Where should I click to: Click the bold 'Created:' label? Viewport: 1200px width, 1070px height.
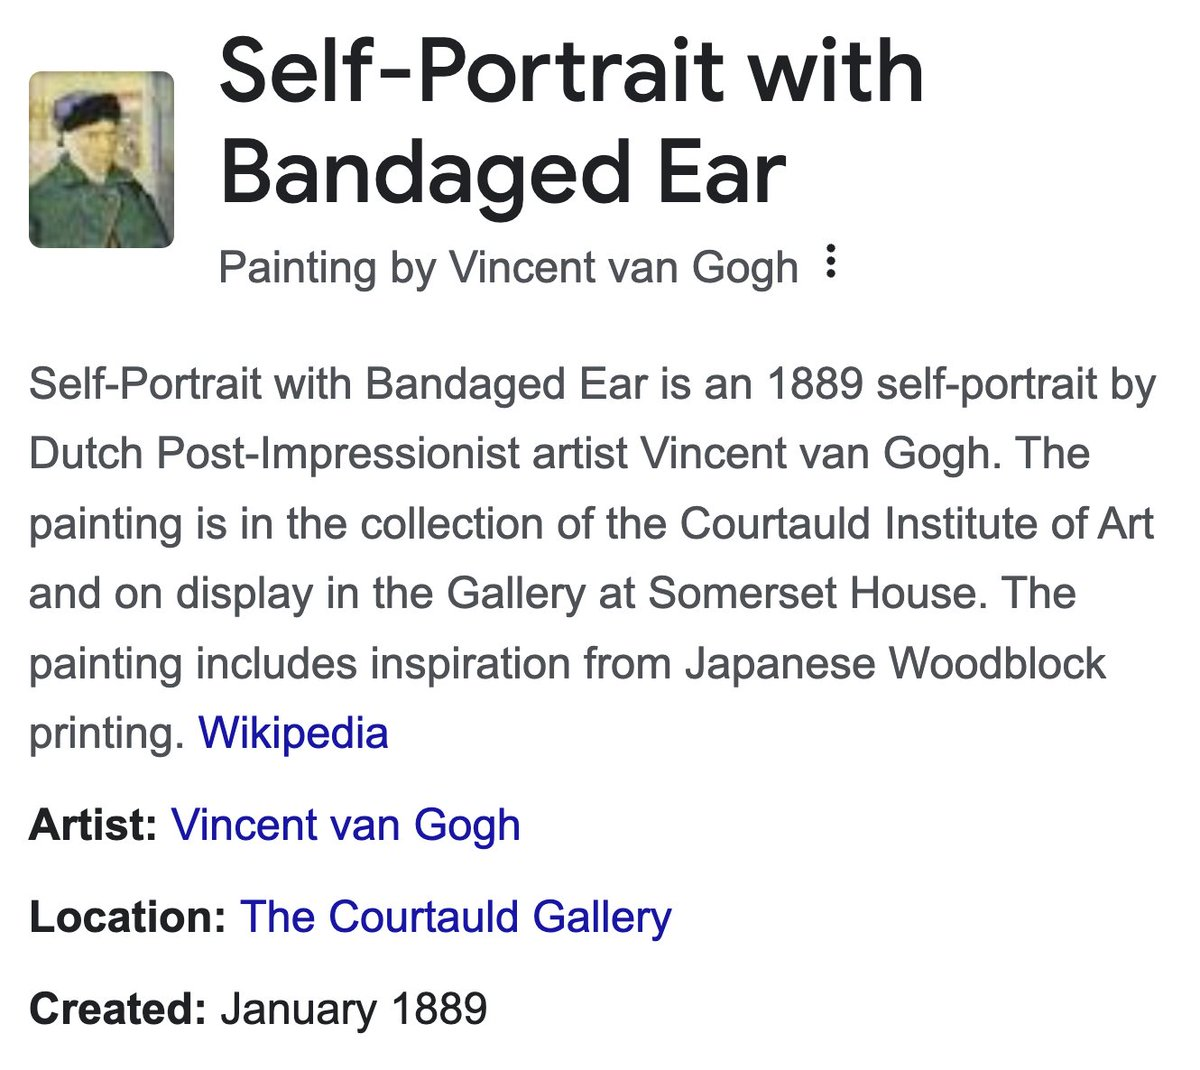(x=117, y=1008)
